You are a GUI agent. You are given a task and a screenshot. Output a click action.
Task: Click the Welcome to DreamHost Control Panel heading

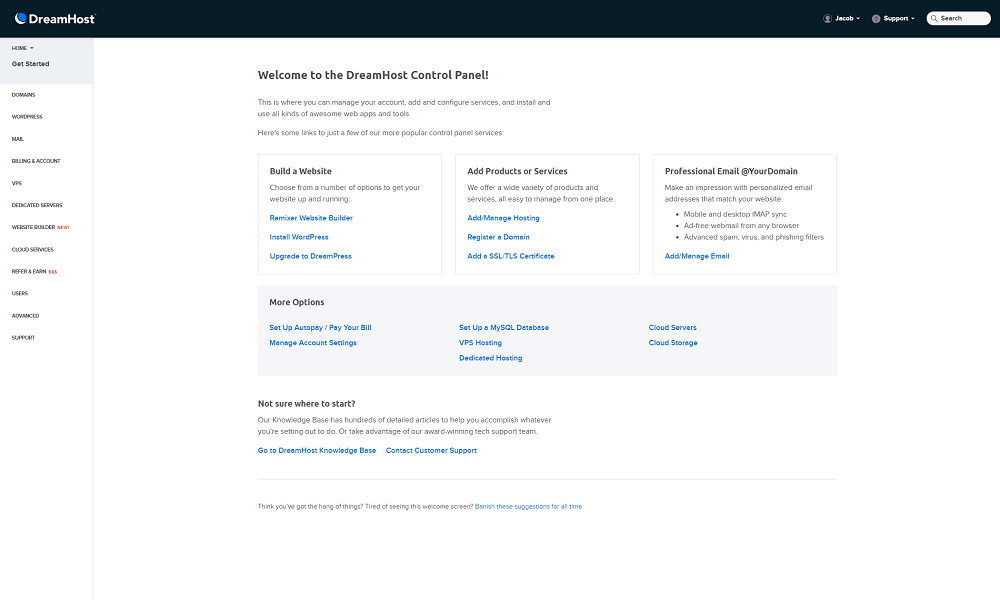point(373,75)
